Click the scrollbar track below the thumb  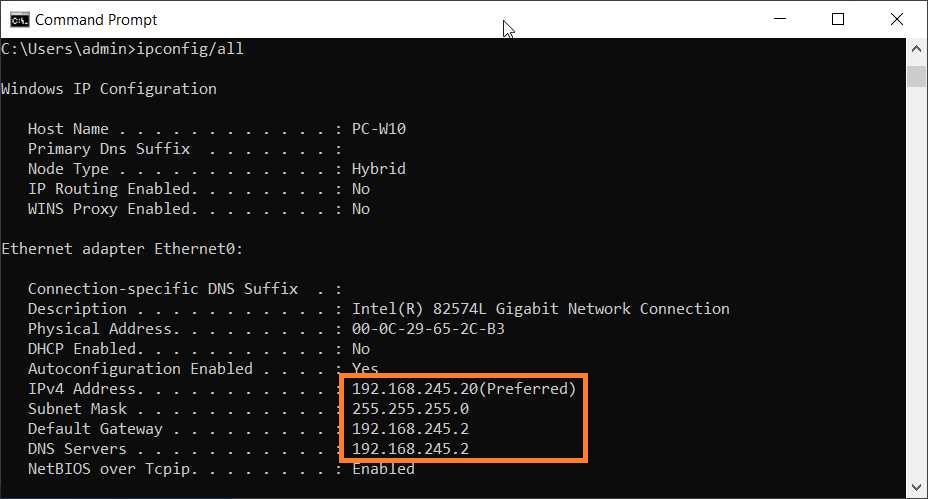pos(916,300)
